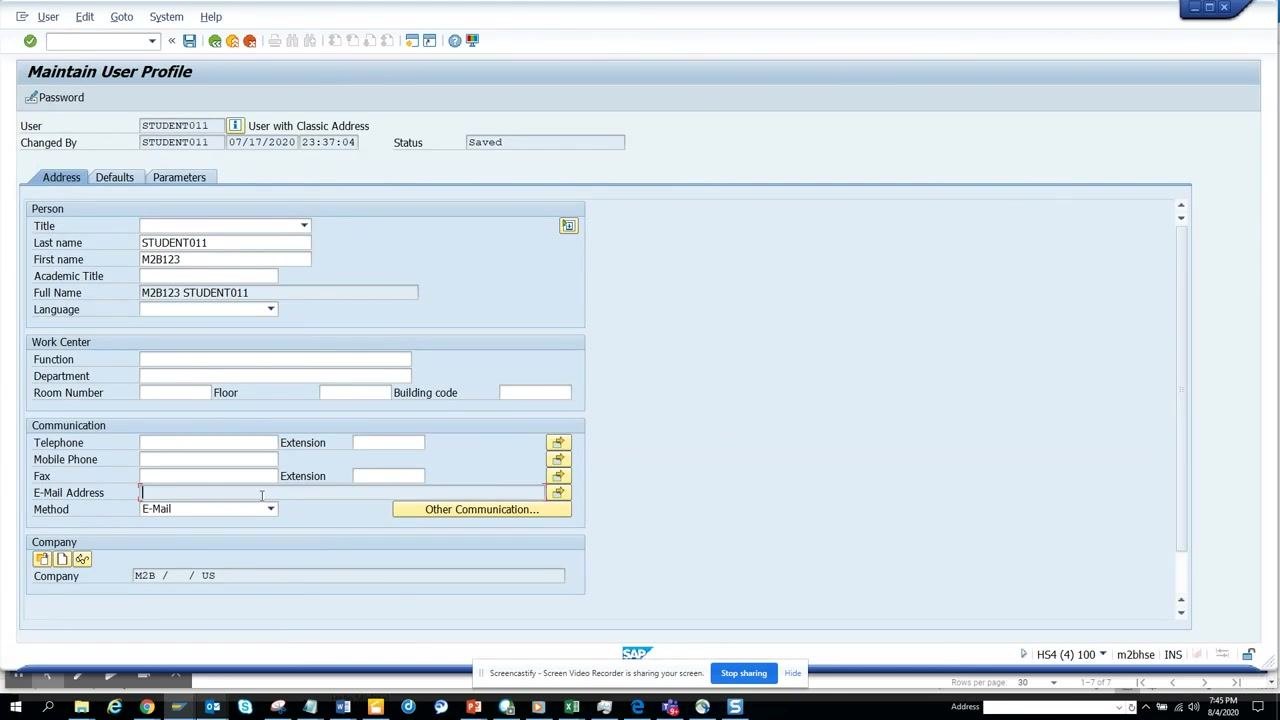
Task: Click the Mobile Phone input field
Action: tap(209, 460)
